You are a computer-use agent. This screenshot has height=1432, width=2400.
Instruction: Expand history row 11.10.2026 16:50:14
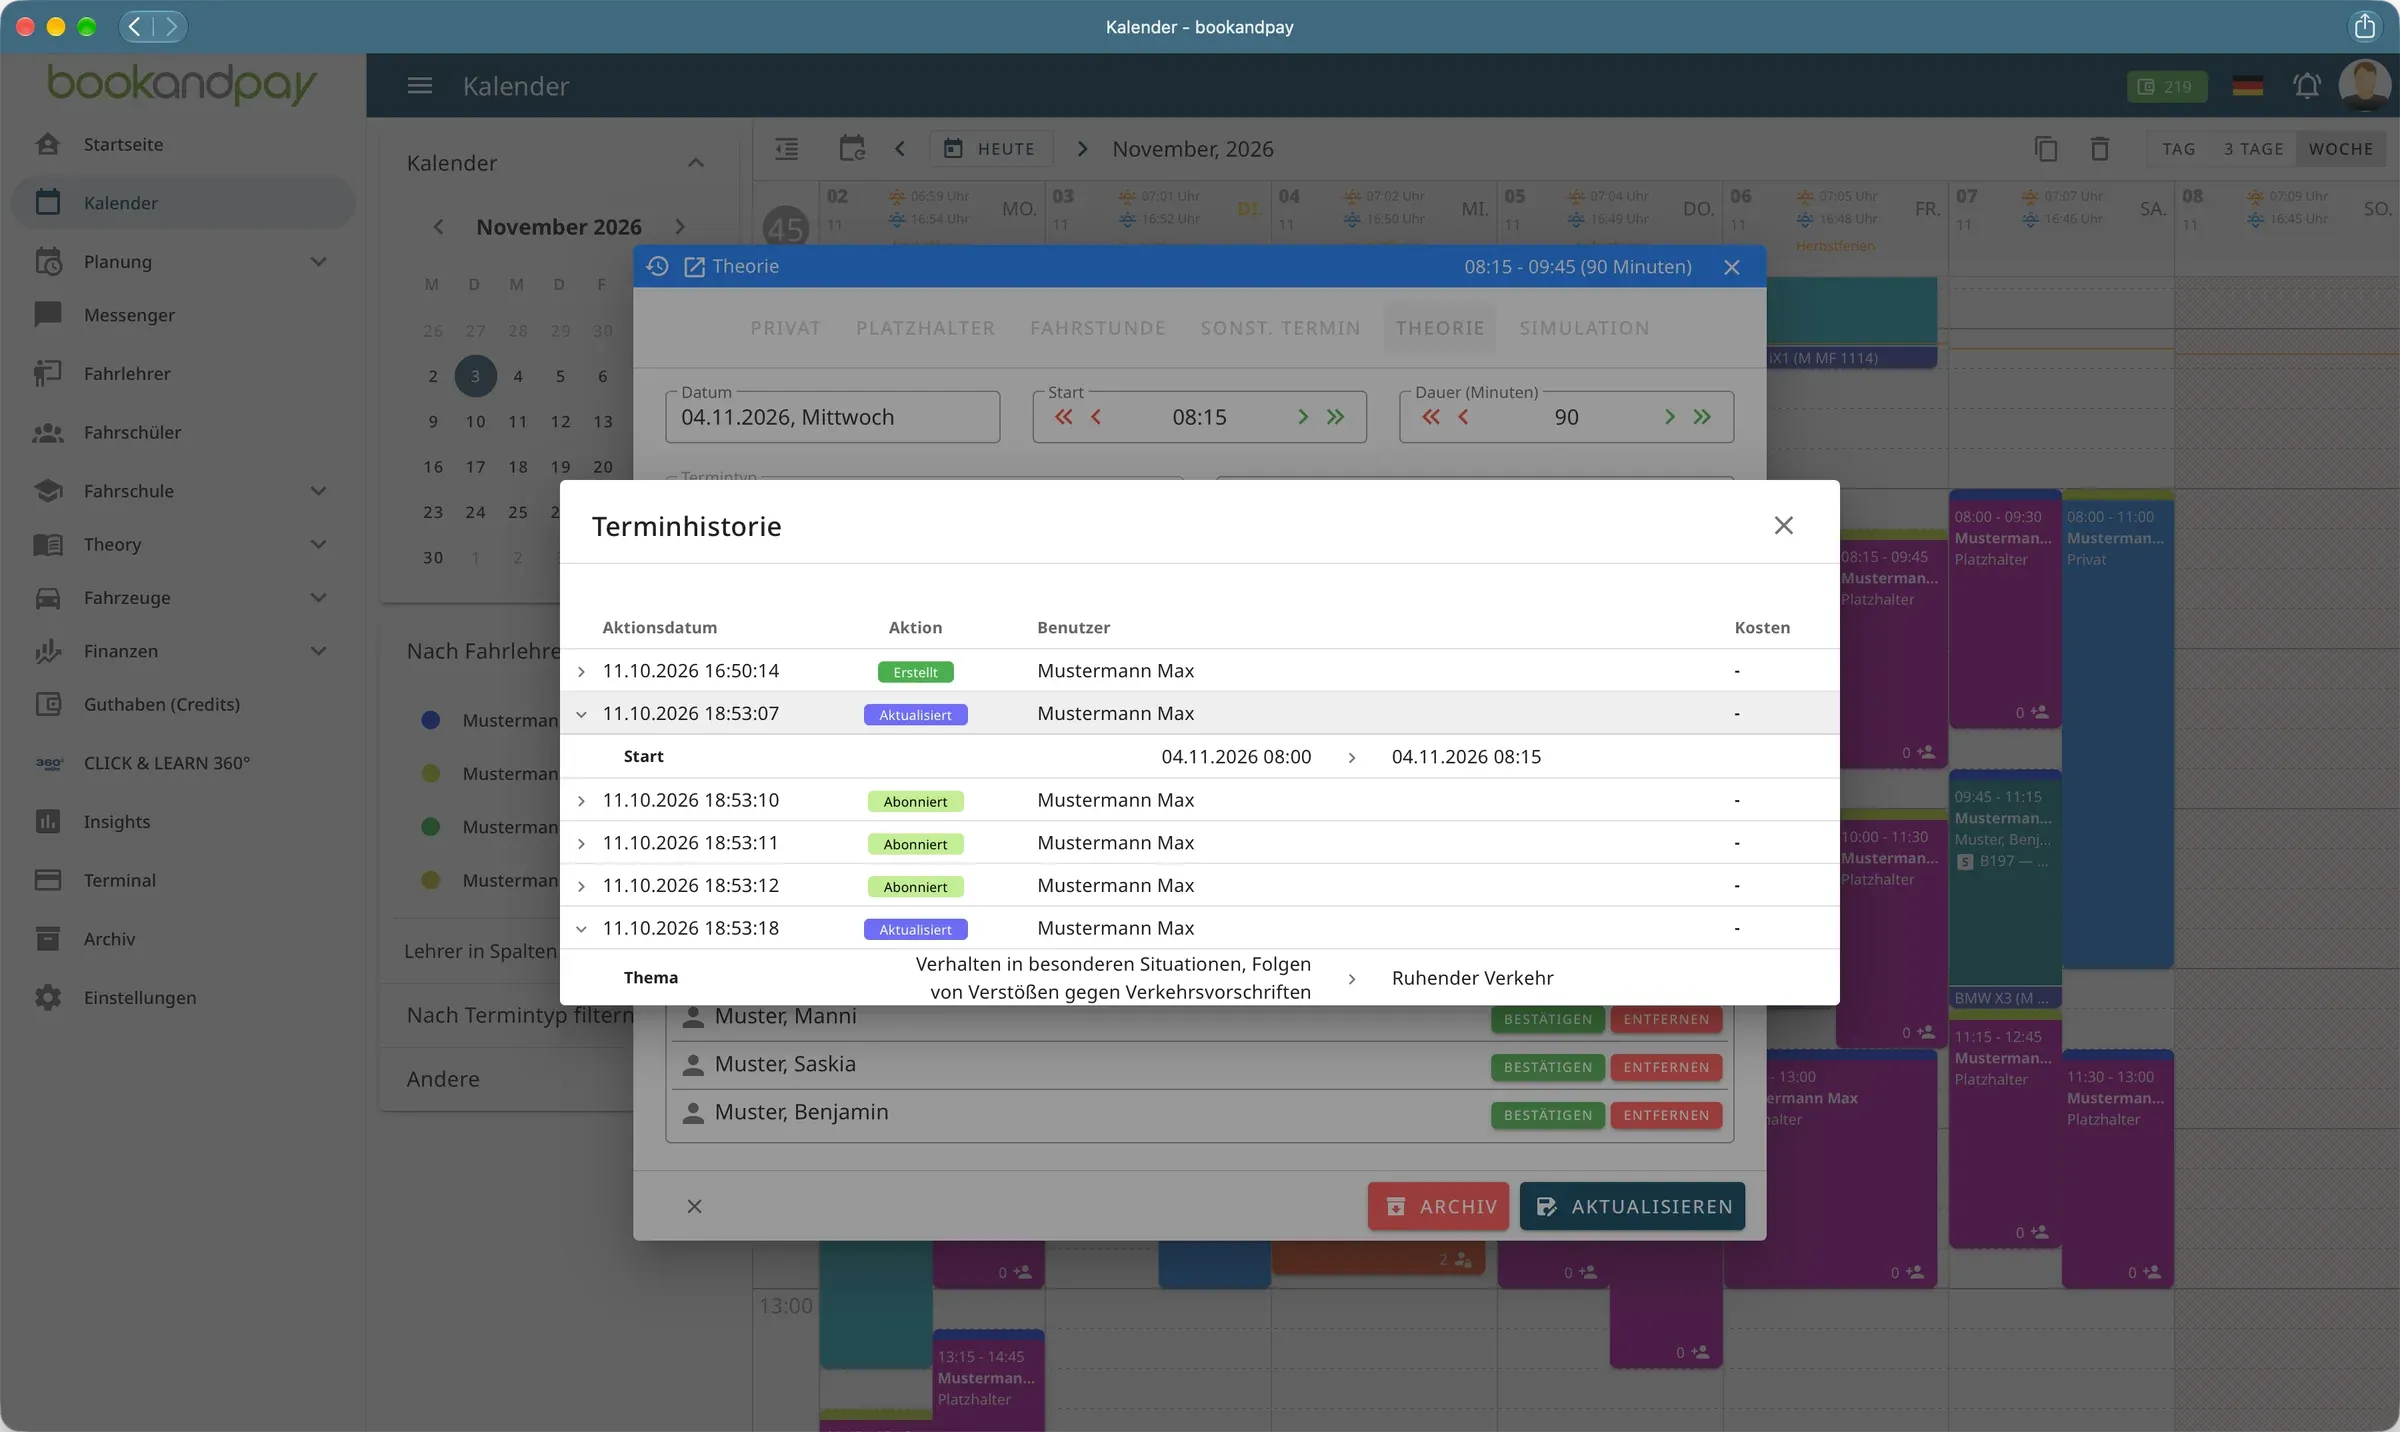tap(581, 672)
